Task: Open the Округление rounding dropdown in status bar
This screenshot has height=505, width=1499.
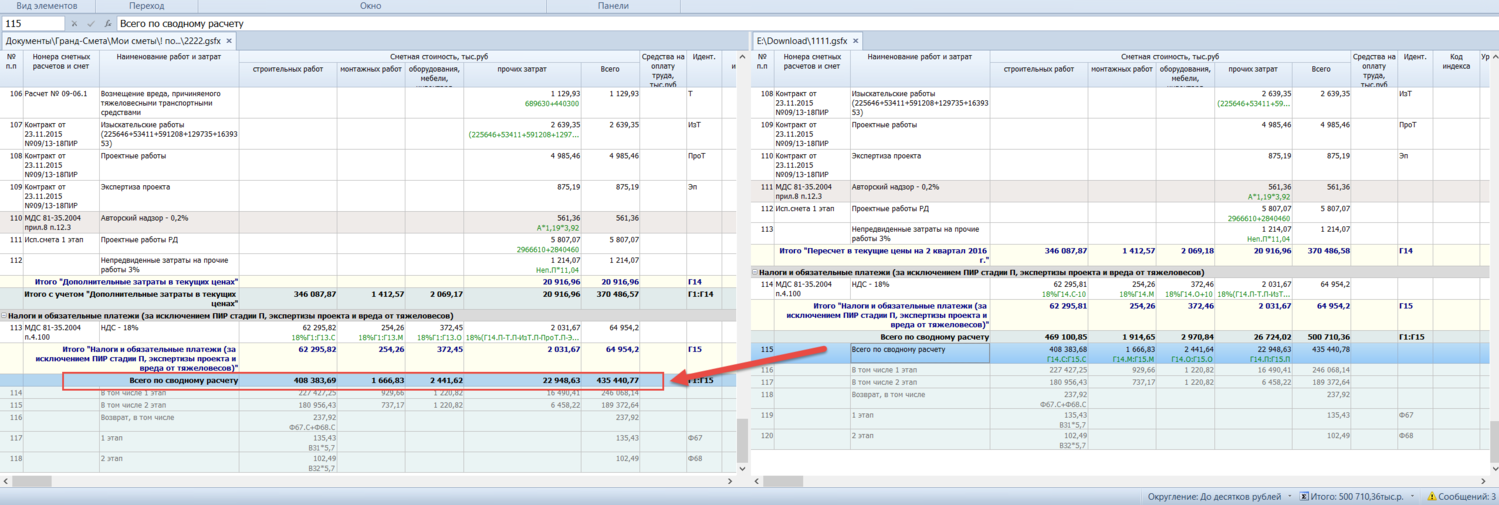Action: (x=1290, y=497)
